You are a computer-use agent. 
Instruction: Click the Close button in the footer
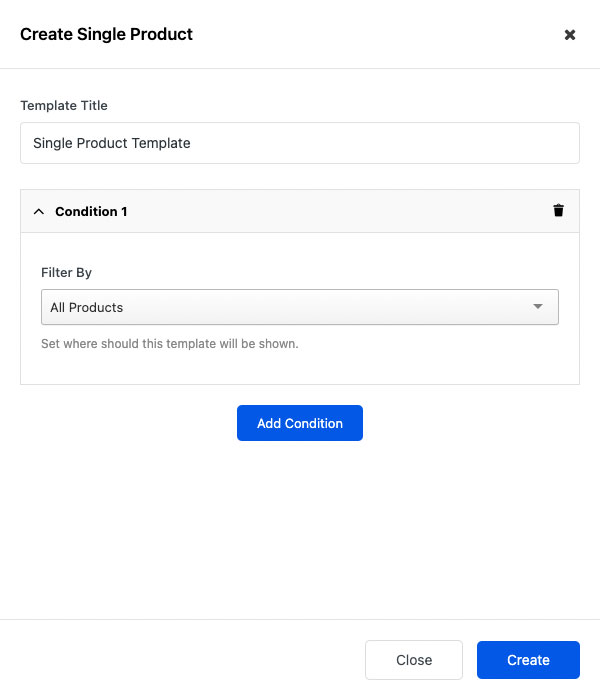(414, 660)
